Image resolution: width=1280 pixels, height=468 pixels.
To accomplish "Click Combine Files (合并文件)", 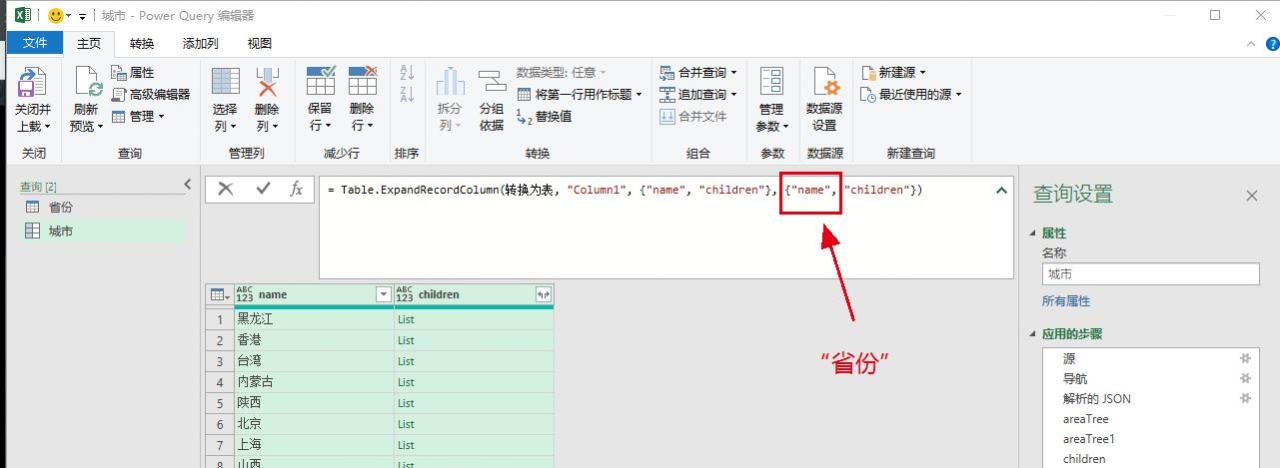I will point(693,116).
